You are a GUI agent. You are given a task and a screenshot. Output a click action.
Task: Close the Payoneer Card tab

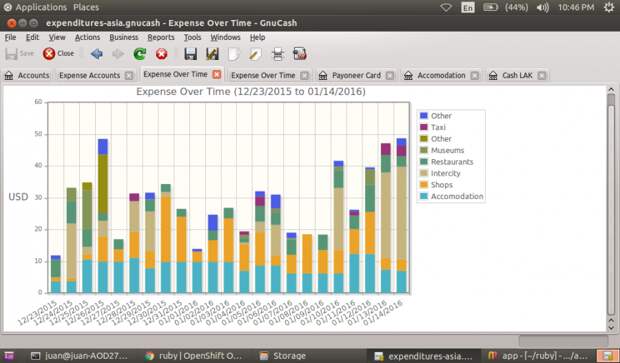[x=390, y=76]
